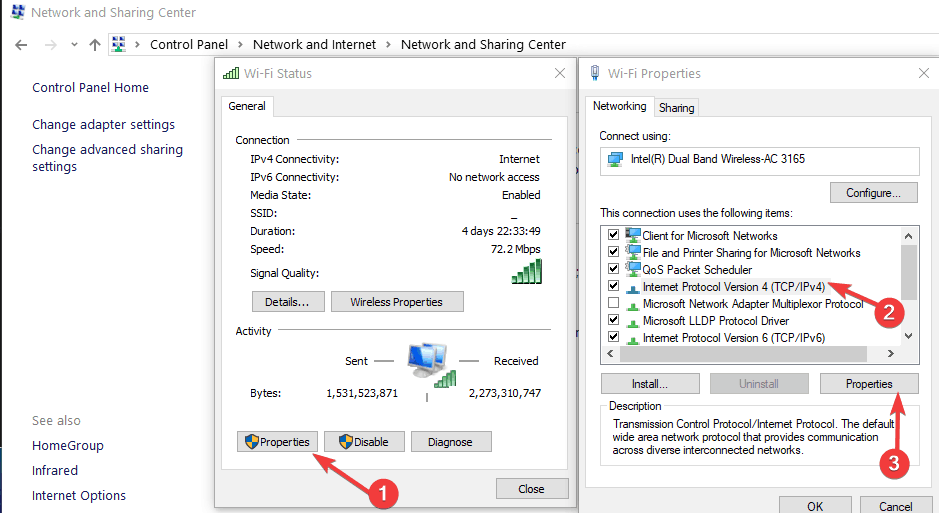Toggle Internet Protocol Version 4 checkbox
This screenshot has height=513, width=939.
pos(613,286)
